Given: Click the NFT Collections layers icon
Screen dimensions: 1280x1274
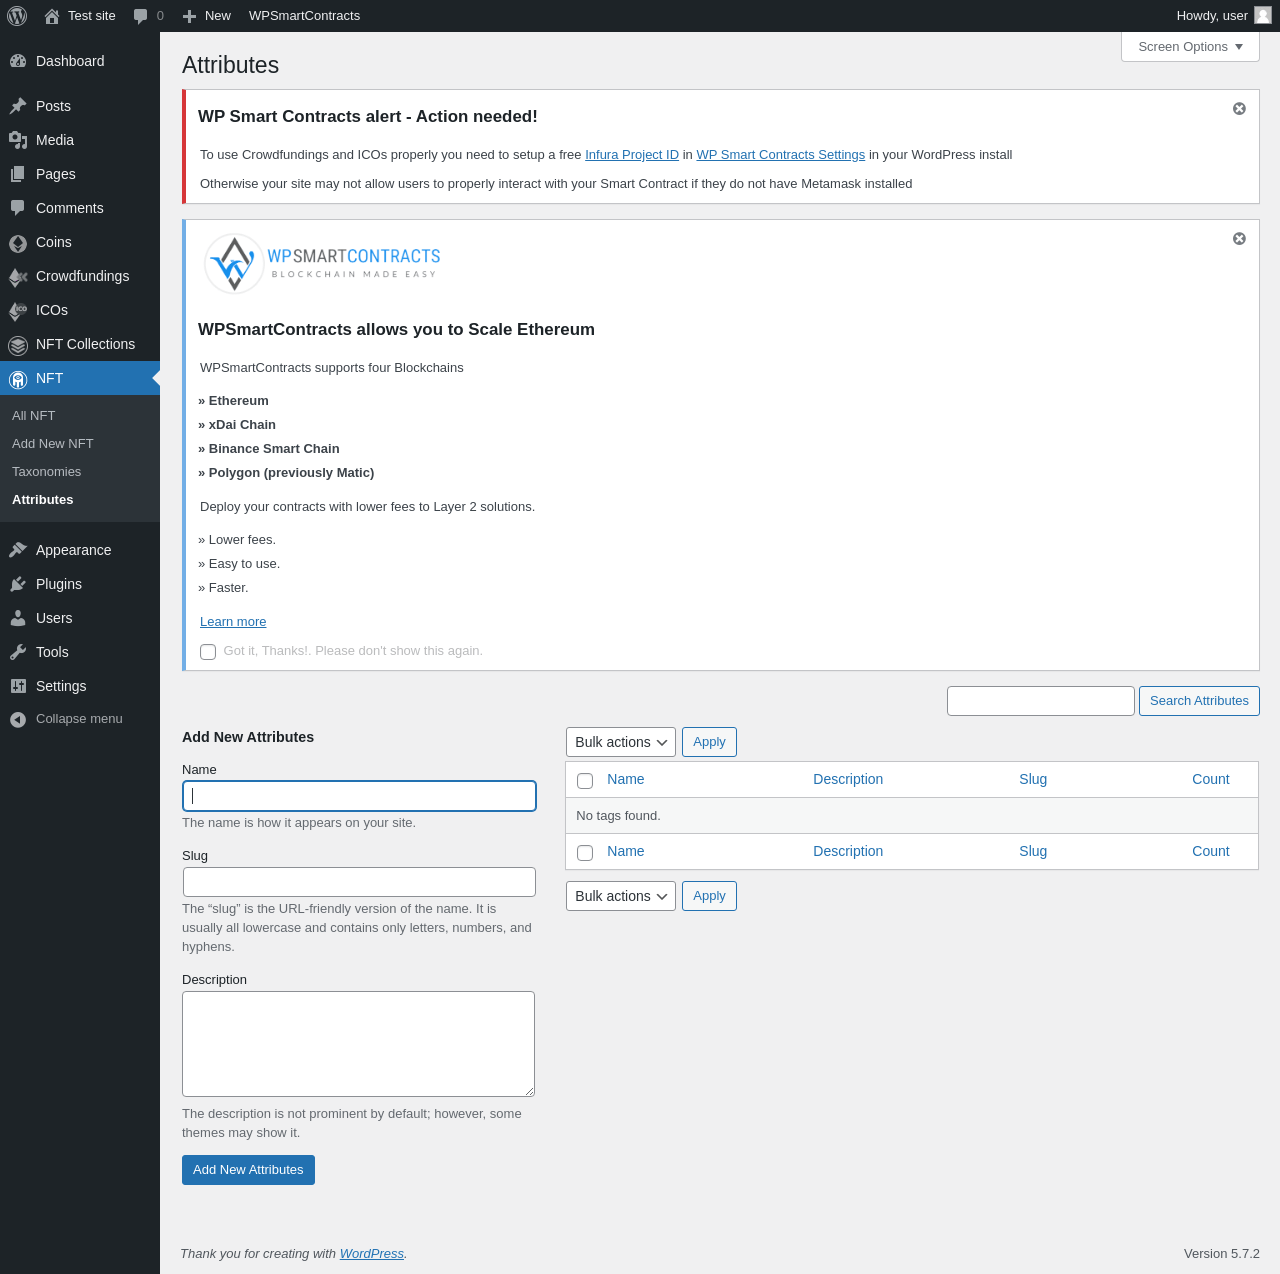Looking at the screenshot, I should click(x=18, y=345).
